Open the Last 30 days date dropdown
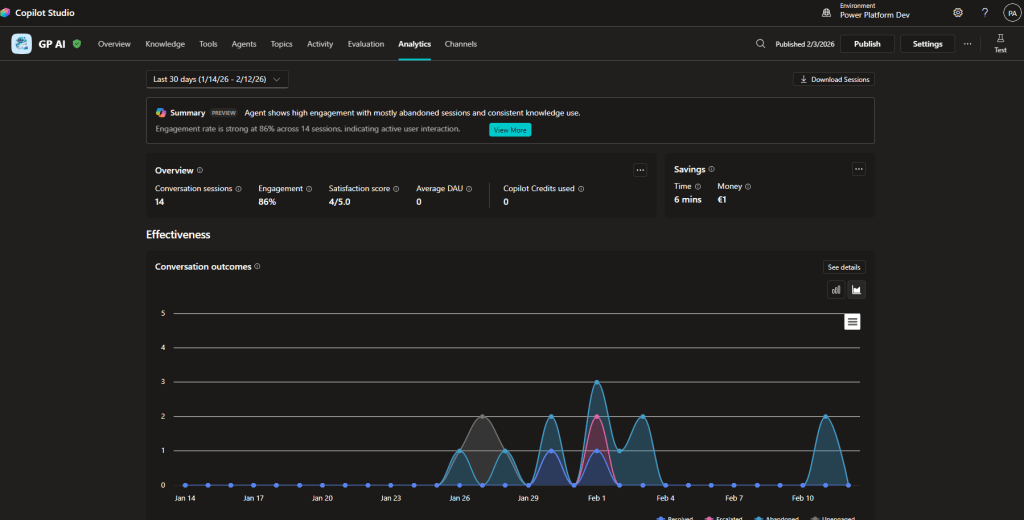Image resolution: width=1024 pixels, height=520 pixels. point(217,79)
